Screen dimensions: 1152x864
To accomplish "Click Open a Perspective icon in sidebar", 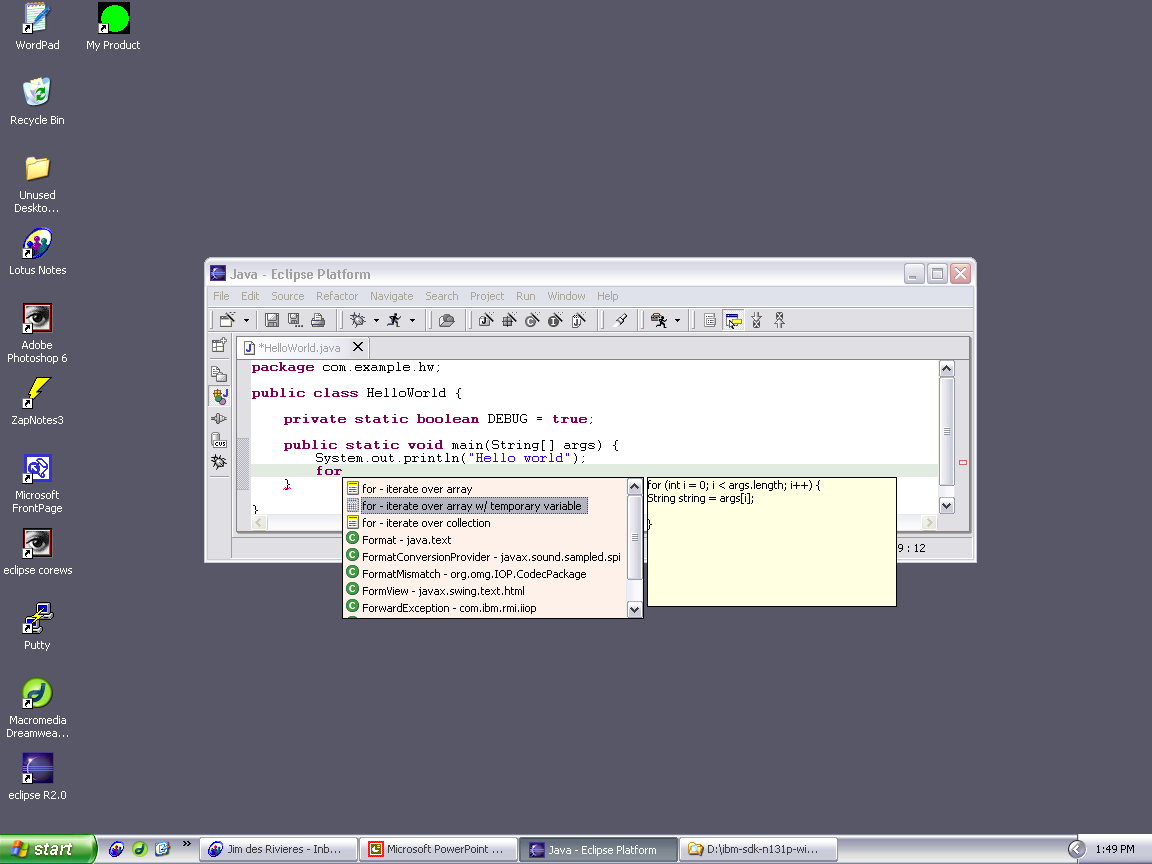I will (x=219, y=346).
